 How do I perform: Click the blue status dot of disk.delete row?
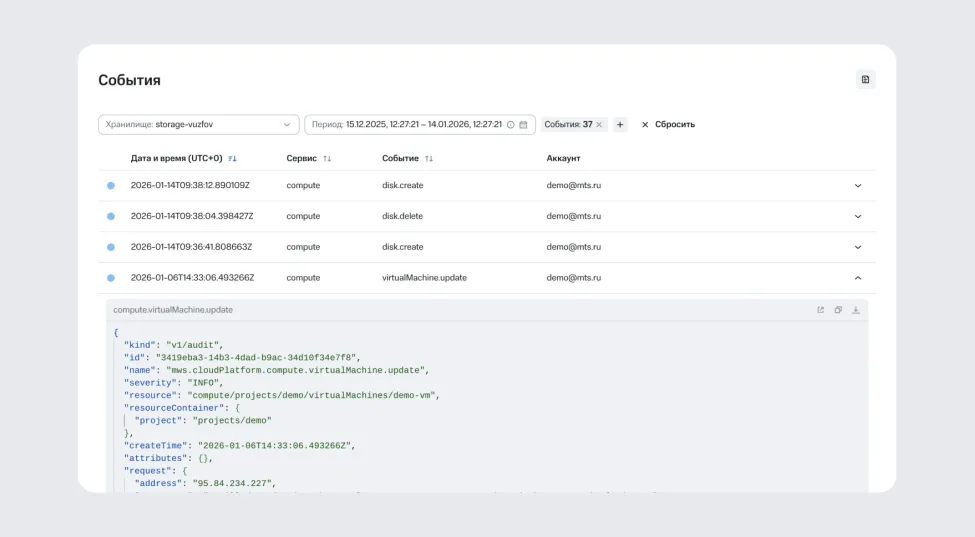[x=110, y=216]
